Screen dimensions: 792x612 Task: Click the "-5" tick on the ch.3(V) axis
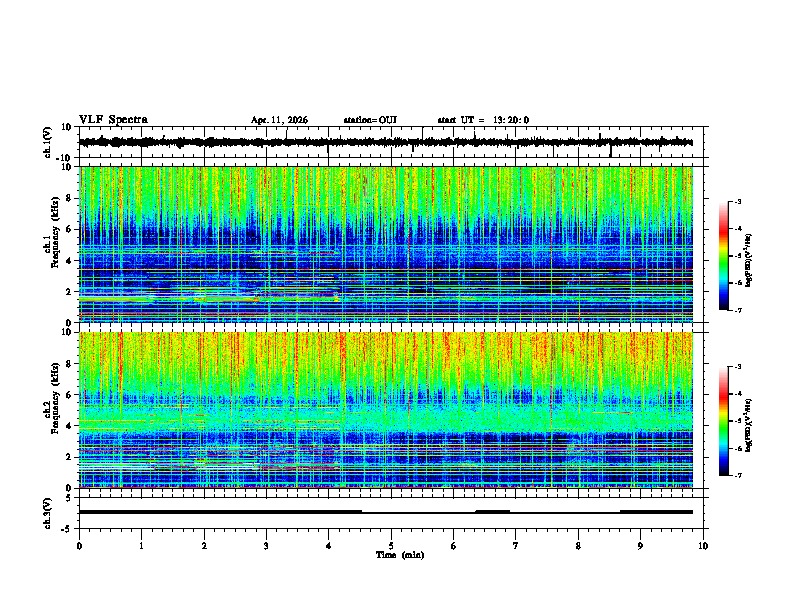point(67,529)
